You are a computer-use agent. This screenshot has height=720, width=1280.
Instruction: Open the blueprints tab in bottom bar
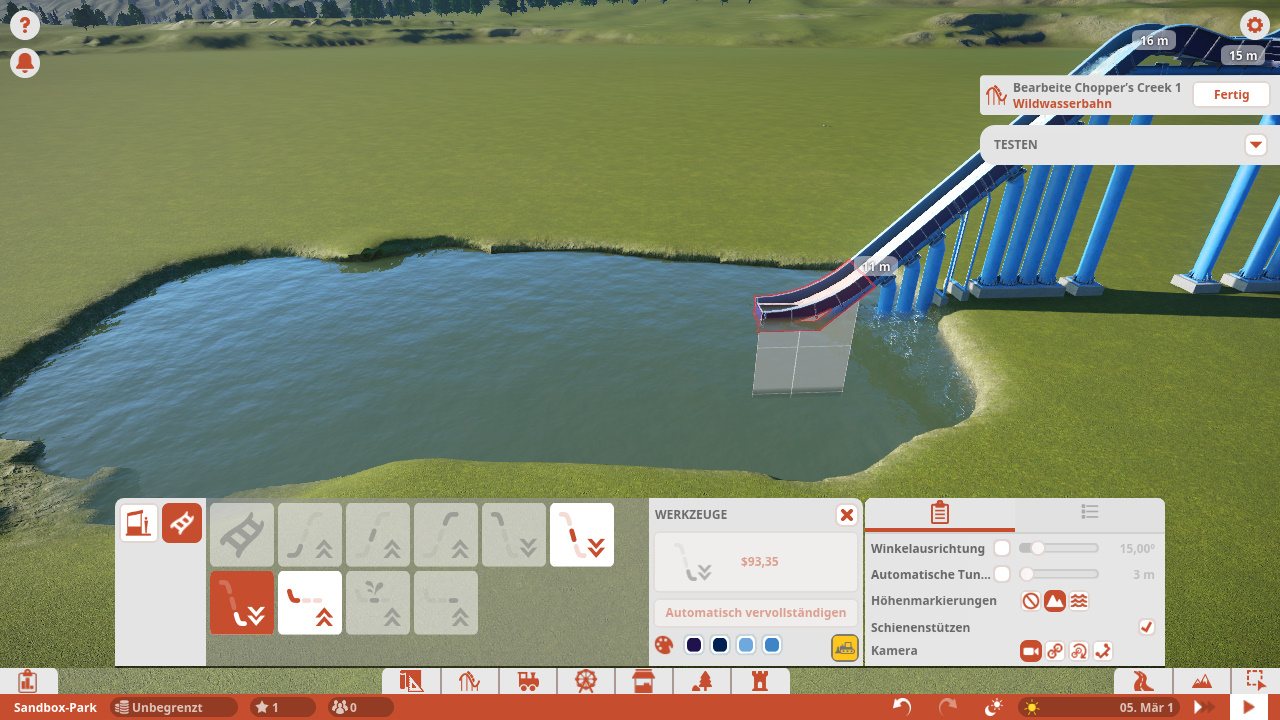click(411, 682)
